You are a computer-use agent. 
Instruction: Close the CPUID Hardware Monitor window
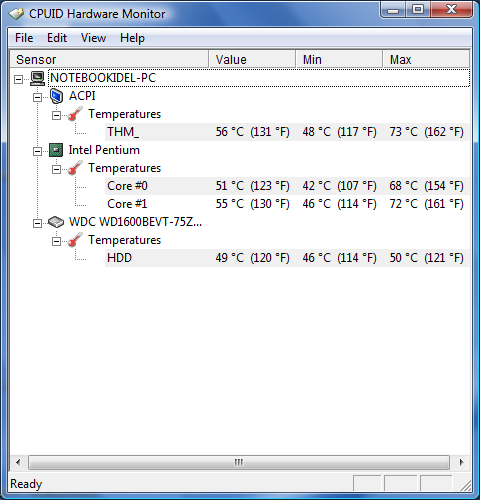tap(452, 9)
